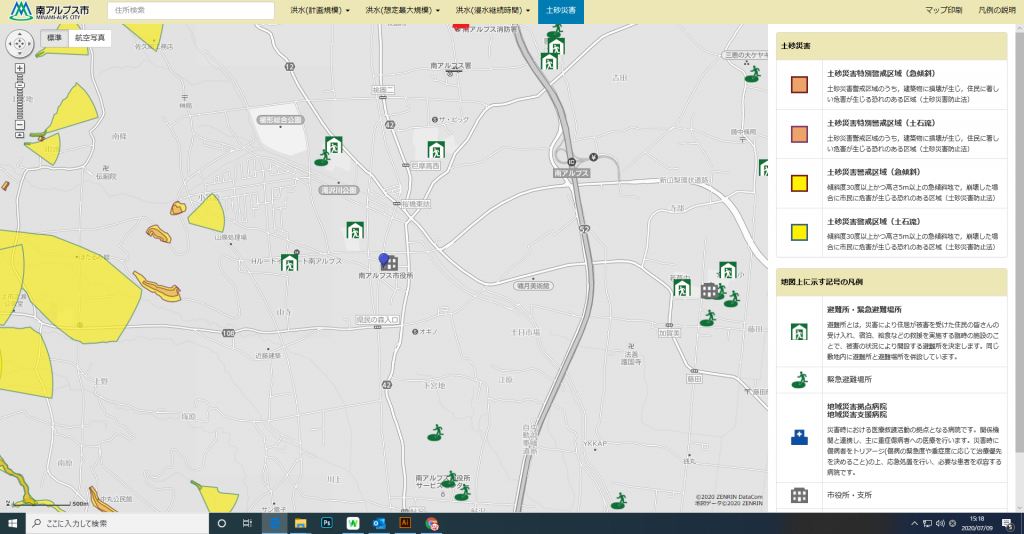Click the 南アルプス市 logo

point(48,11)
